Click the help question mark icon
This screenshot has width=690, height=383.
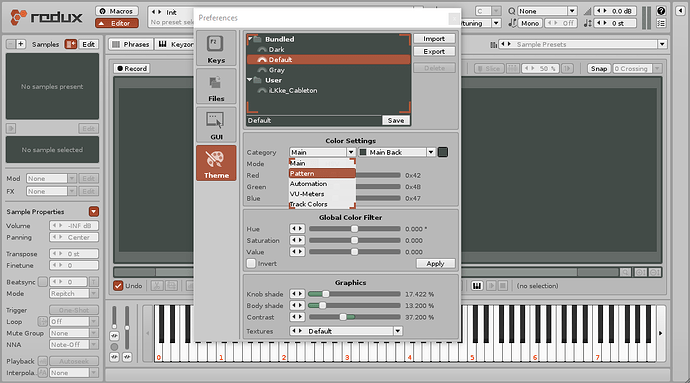click(x=661, y=11)
